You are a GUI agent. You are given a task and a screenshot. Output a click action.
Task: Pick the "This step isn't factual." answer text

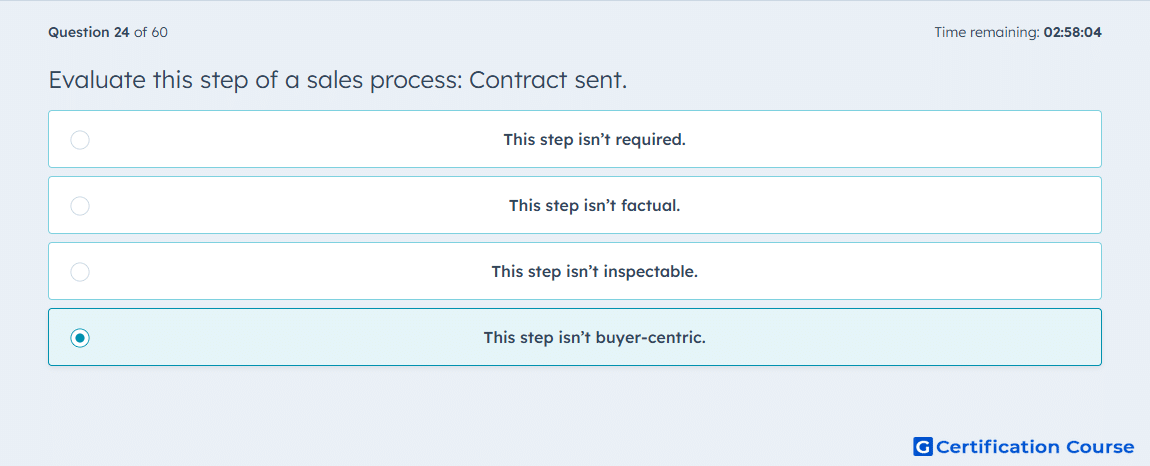pos(594,205)
